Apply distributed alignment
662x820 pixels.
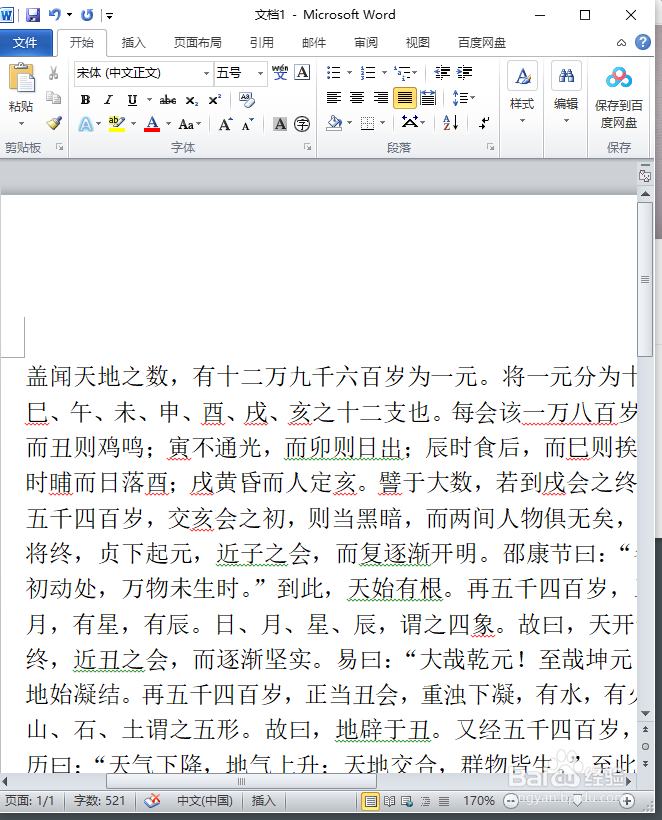[428, 98]
